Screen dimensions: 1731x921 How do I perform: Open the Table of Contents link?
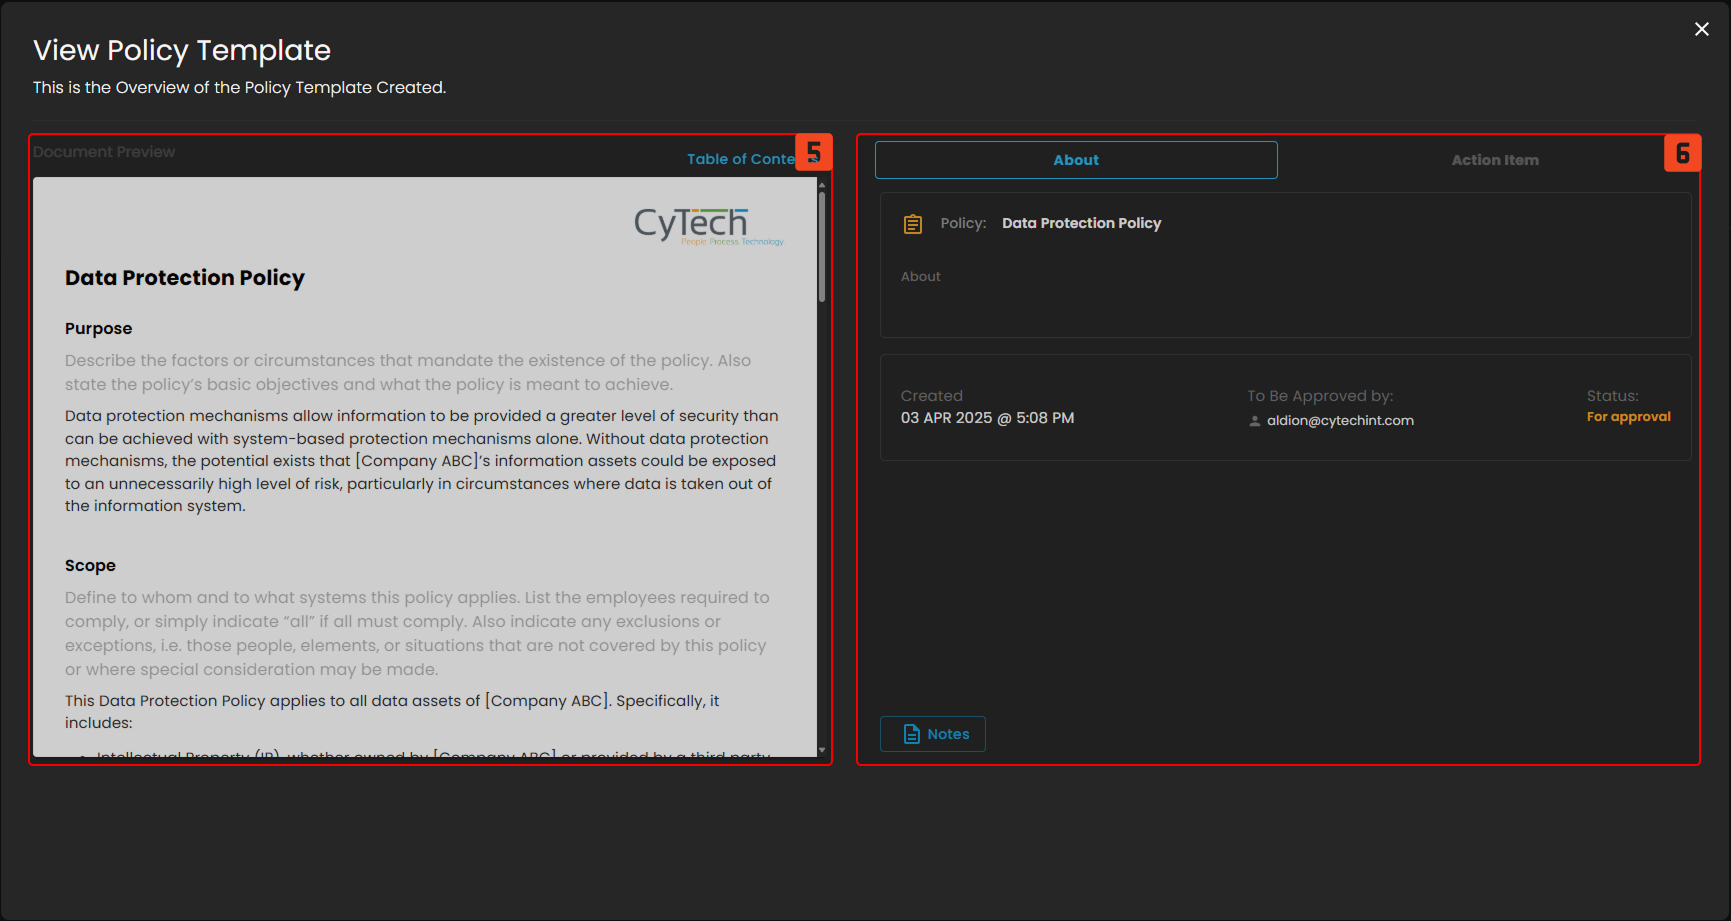coord(741,159)
